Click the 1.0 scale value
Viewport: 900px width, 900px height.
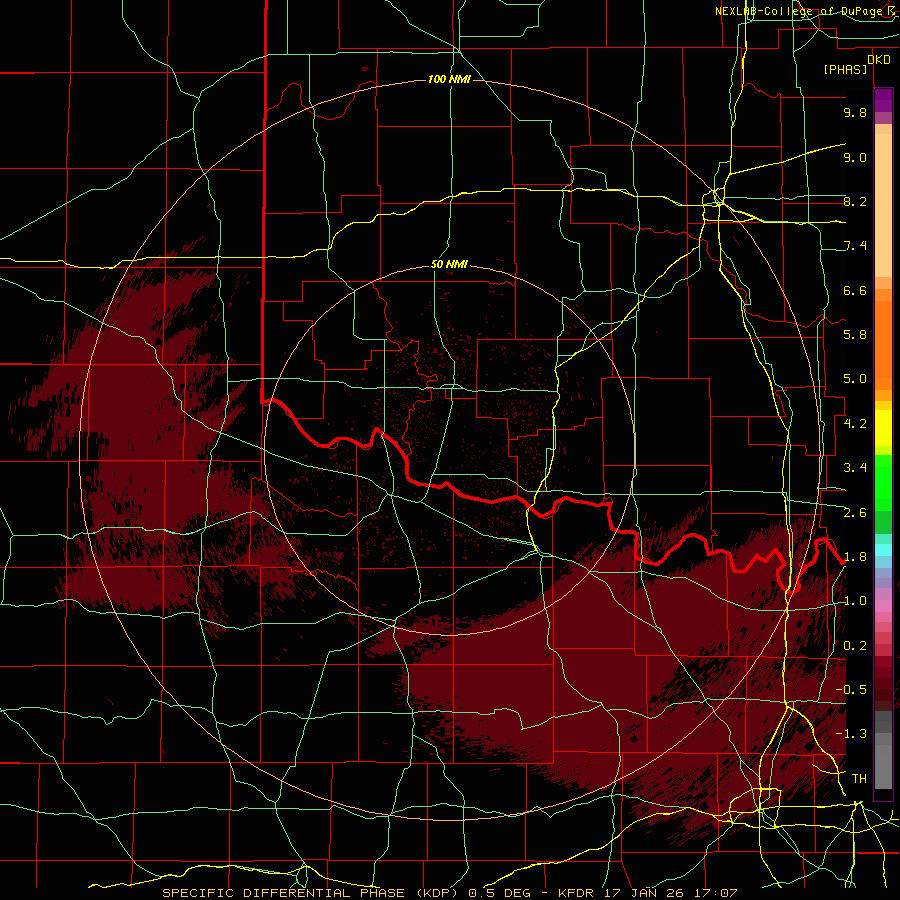click(855, 601)
